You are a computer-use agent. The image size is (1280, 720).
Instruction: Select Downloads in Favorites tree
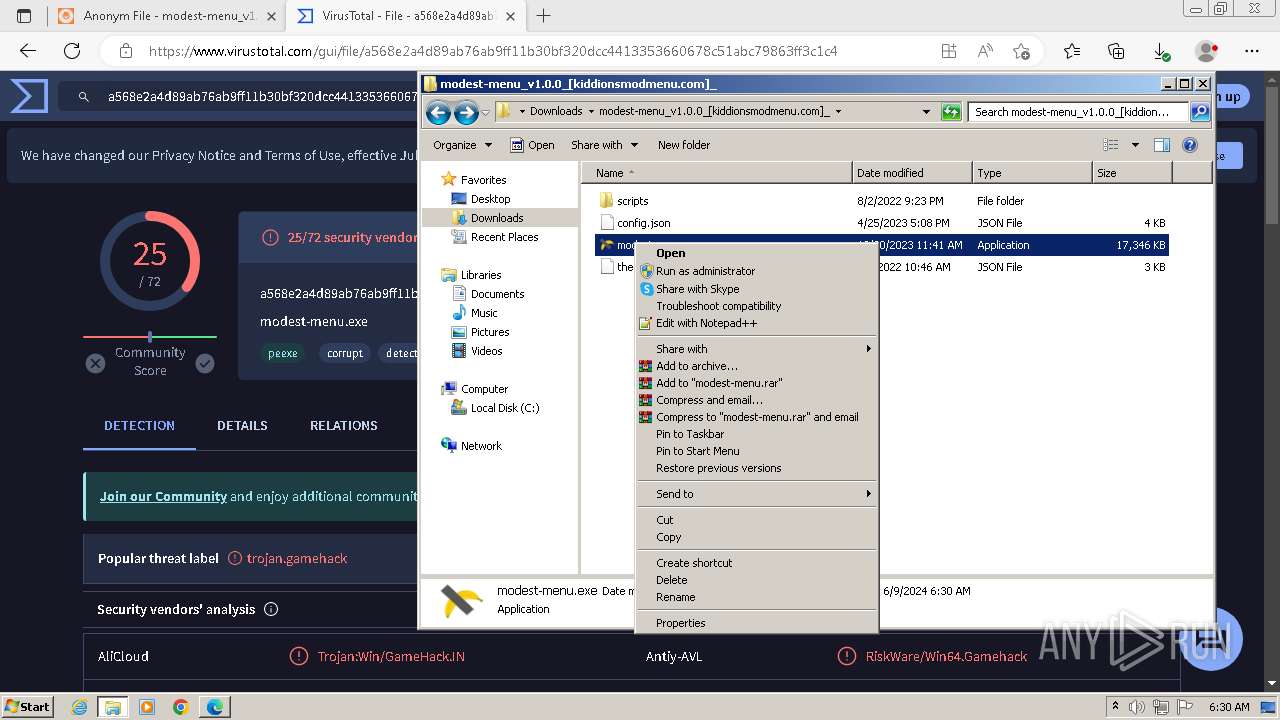(497, 218)
